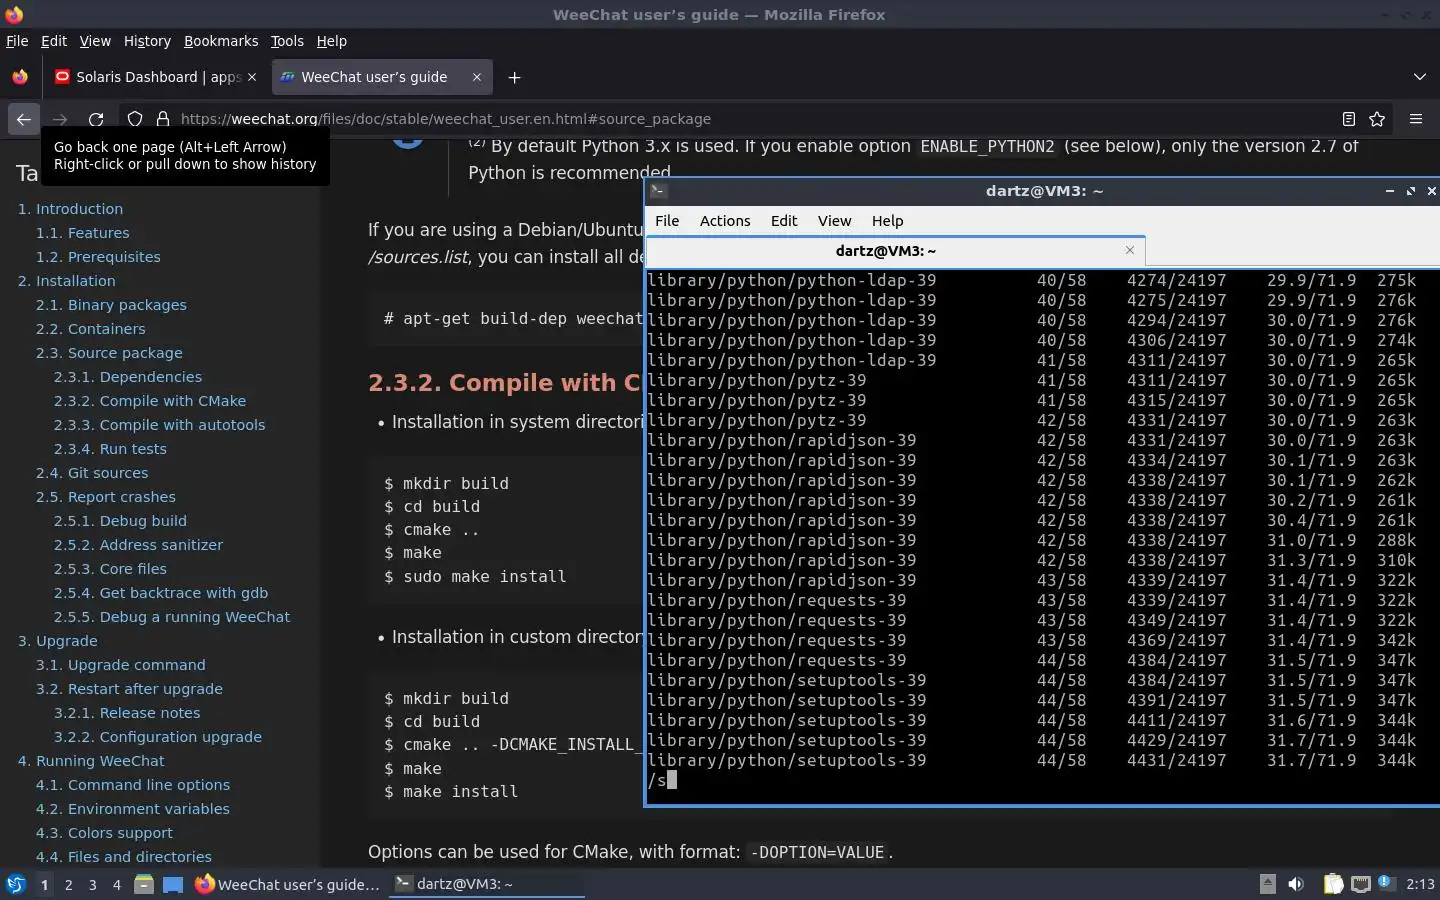Open the terminal Help menu

[x=887, y=221]
